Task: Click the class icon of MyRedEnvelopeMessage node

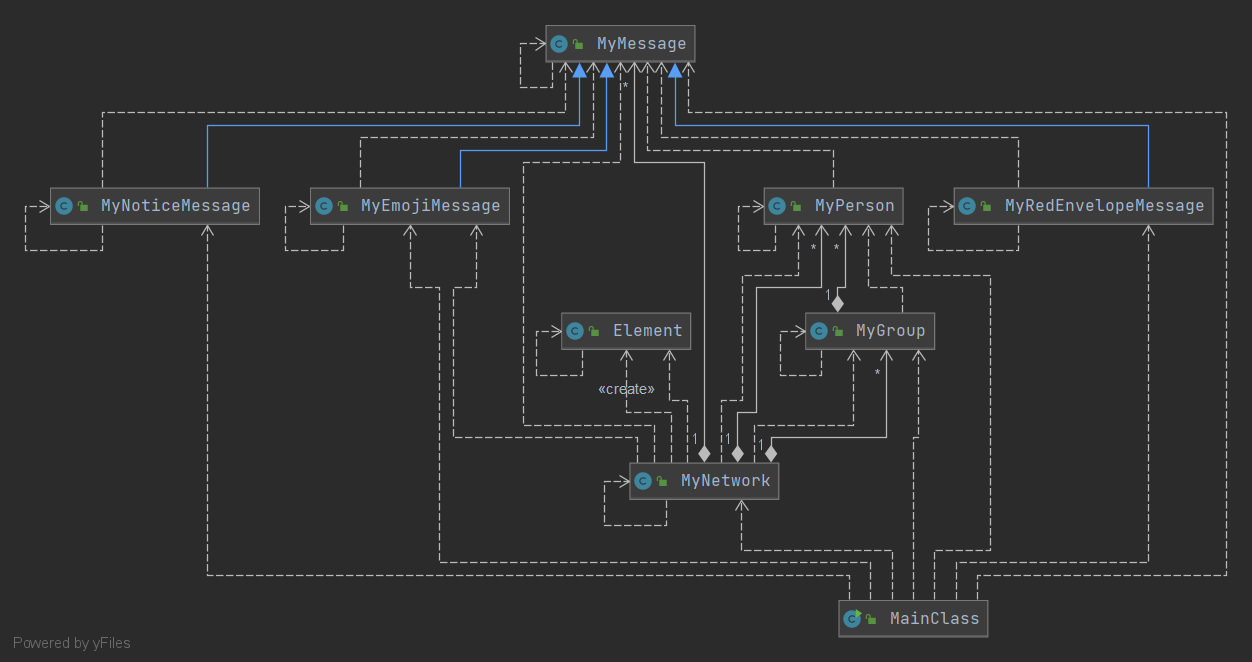Action: point(967,206)
